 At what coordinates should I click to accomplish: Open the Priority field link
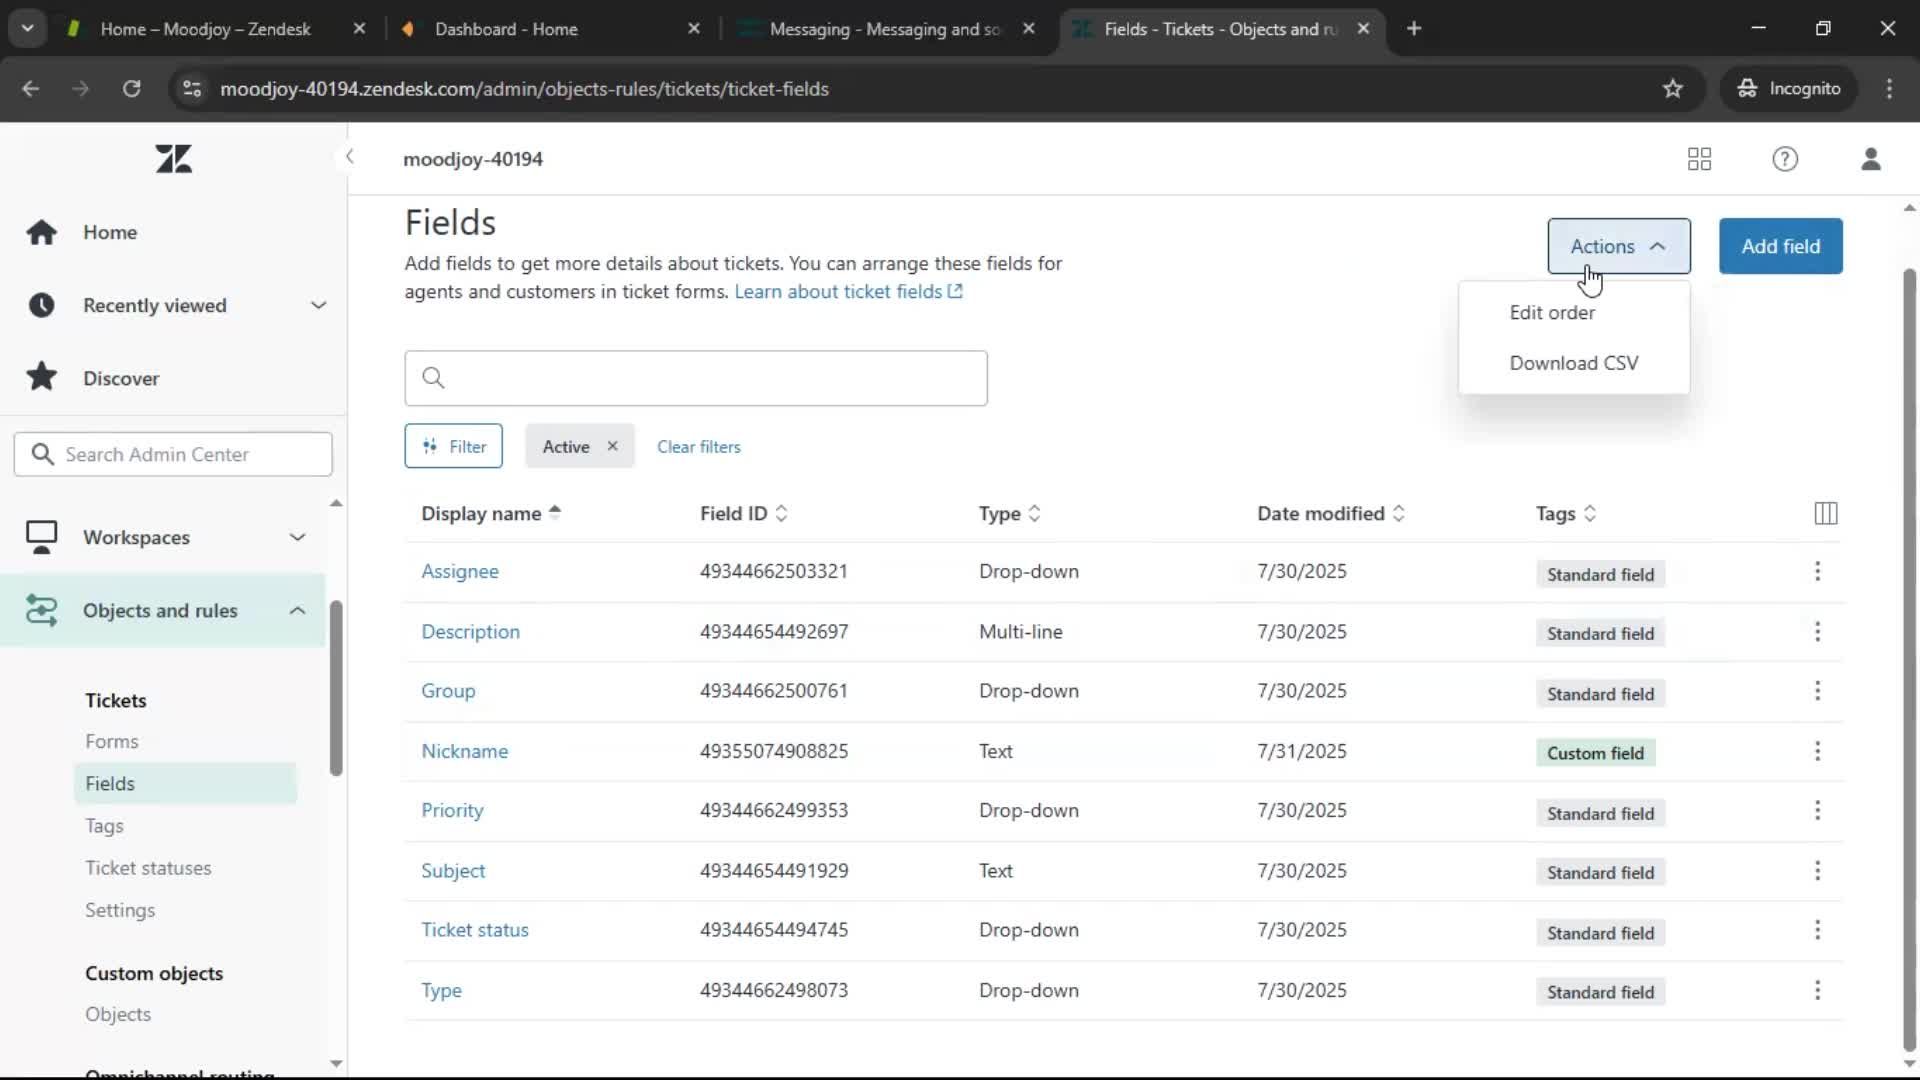click(x=452, y=811)
